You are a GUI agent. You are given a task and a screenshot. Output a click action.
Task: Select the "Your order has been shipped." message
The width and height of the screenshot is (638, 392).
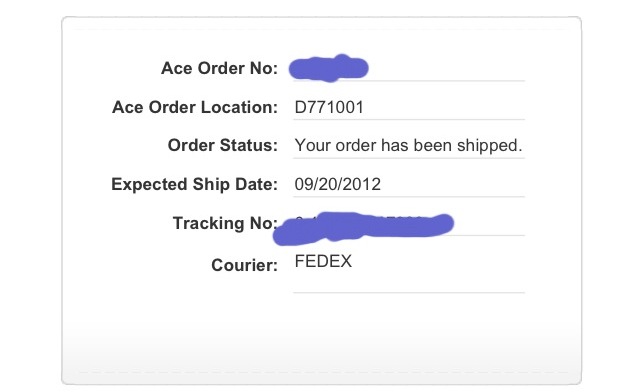tap(408, 145)
